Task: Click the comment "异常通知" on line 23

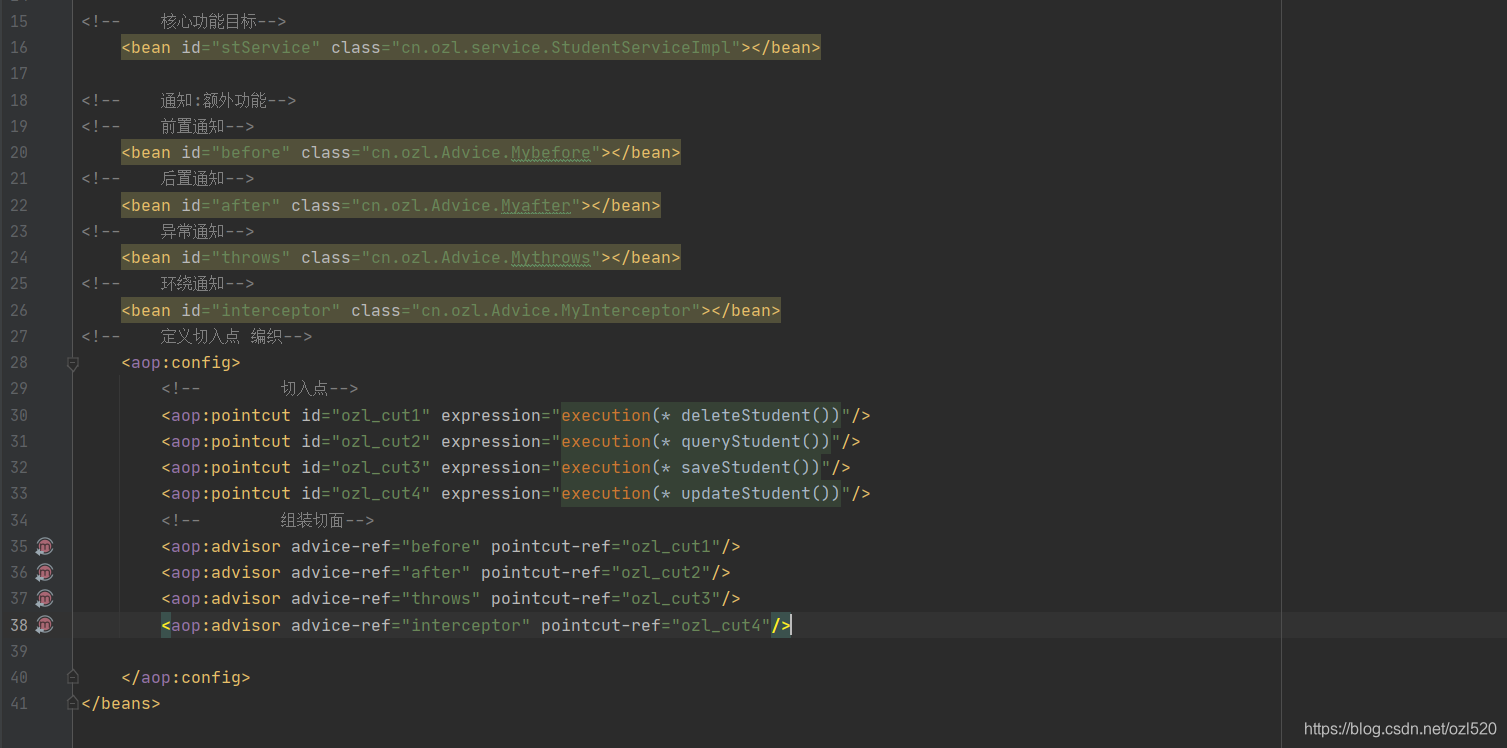Action: 192,231
